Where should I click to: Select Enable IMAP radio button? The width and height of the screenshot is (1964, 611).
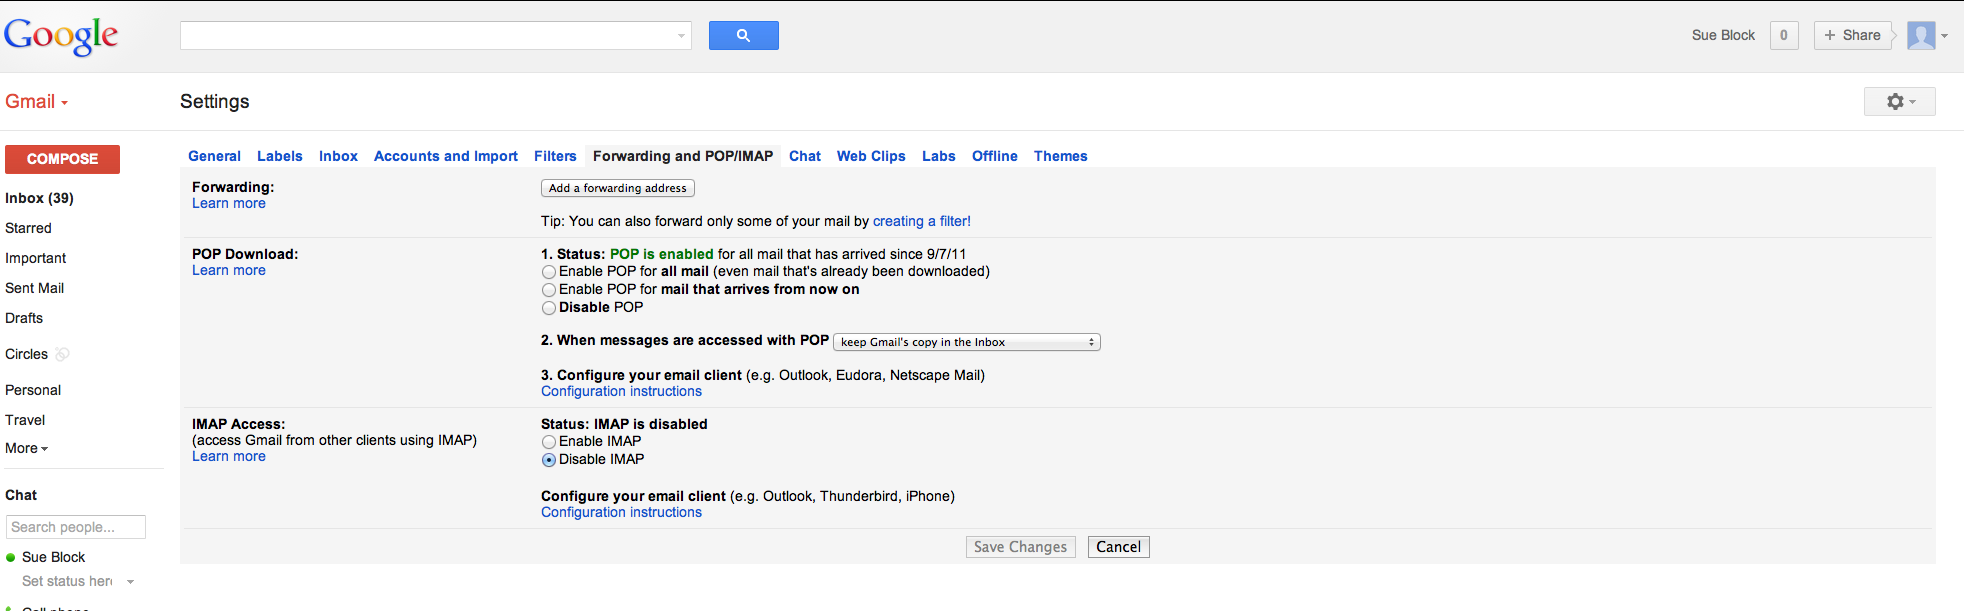(549, 442)
